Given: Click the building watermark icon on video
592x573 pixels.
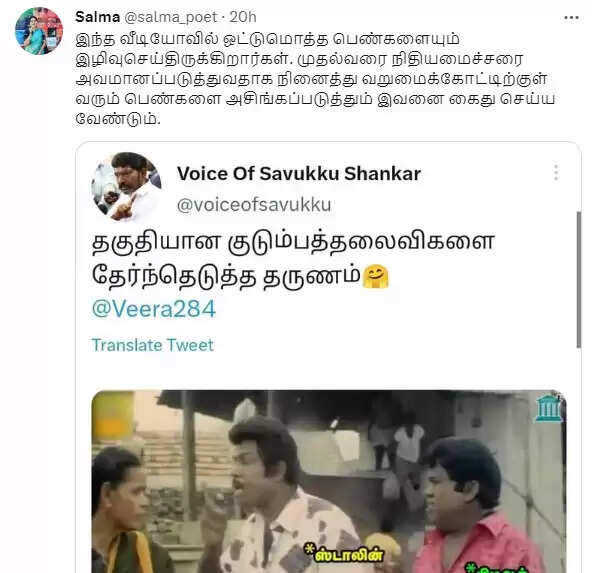Looking at the screenshot, I should 549,408.
